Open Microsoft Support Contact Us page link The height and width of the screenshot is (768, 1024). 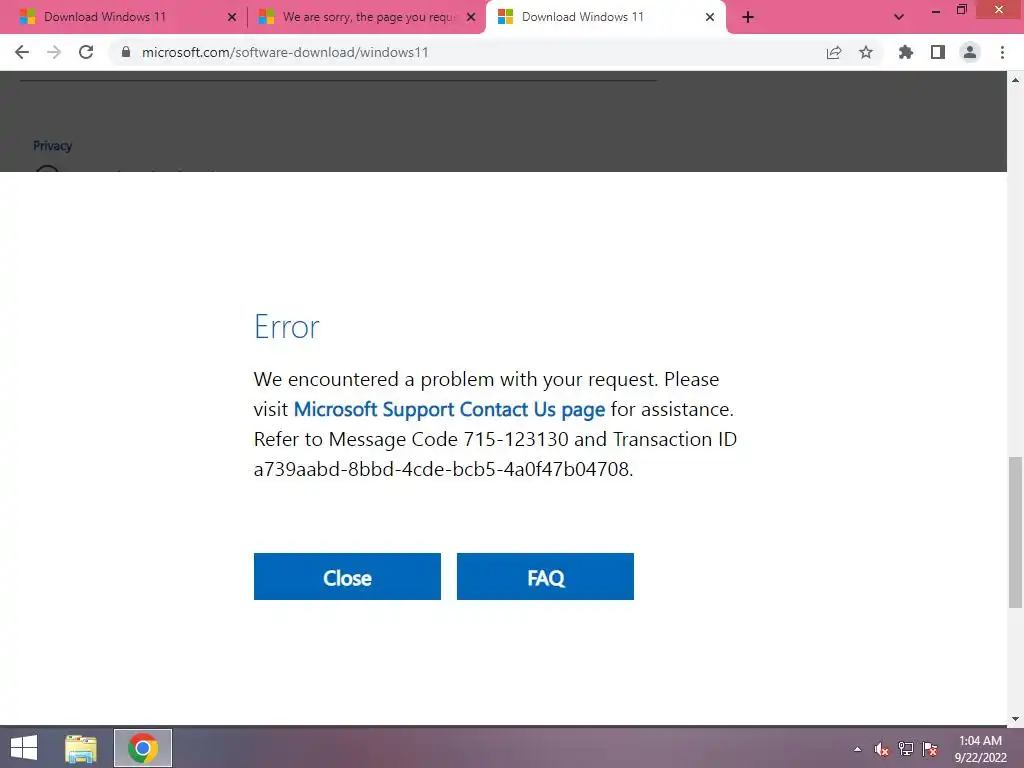tap(449, 409)
